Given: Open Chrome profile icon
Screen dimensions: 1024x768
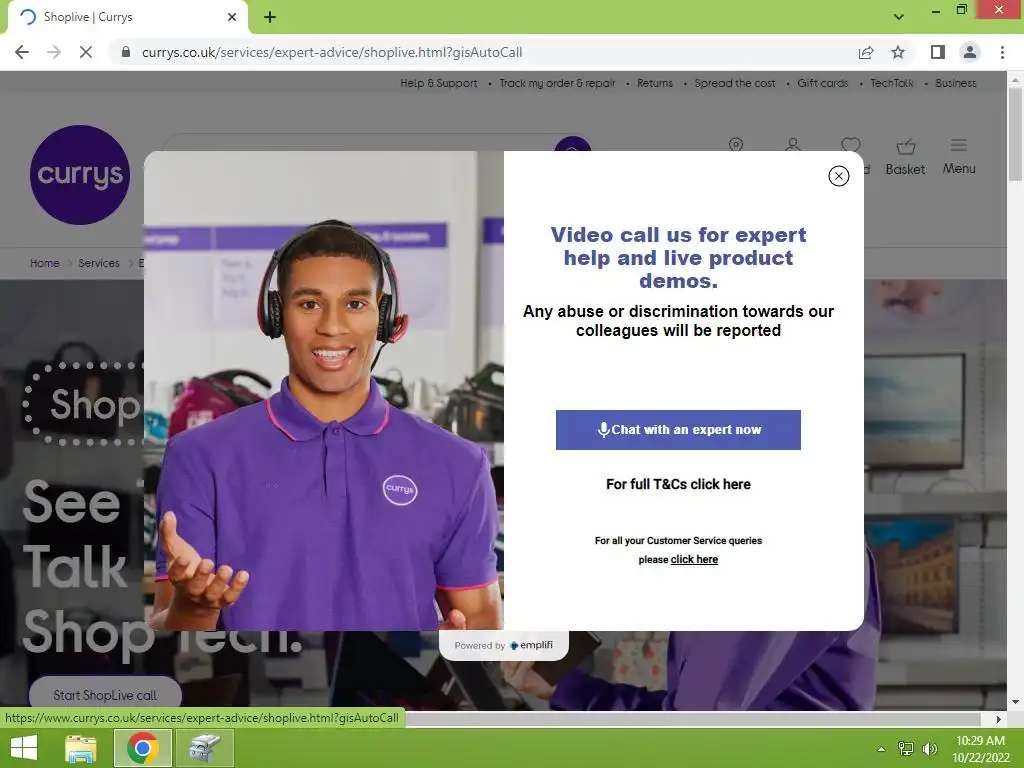Looking at the screenshot, I should [970, 52].
